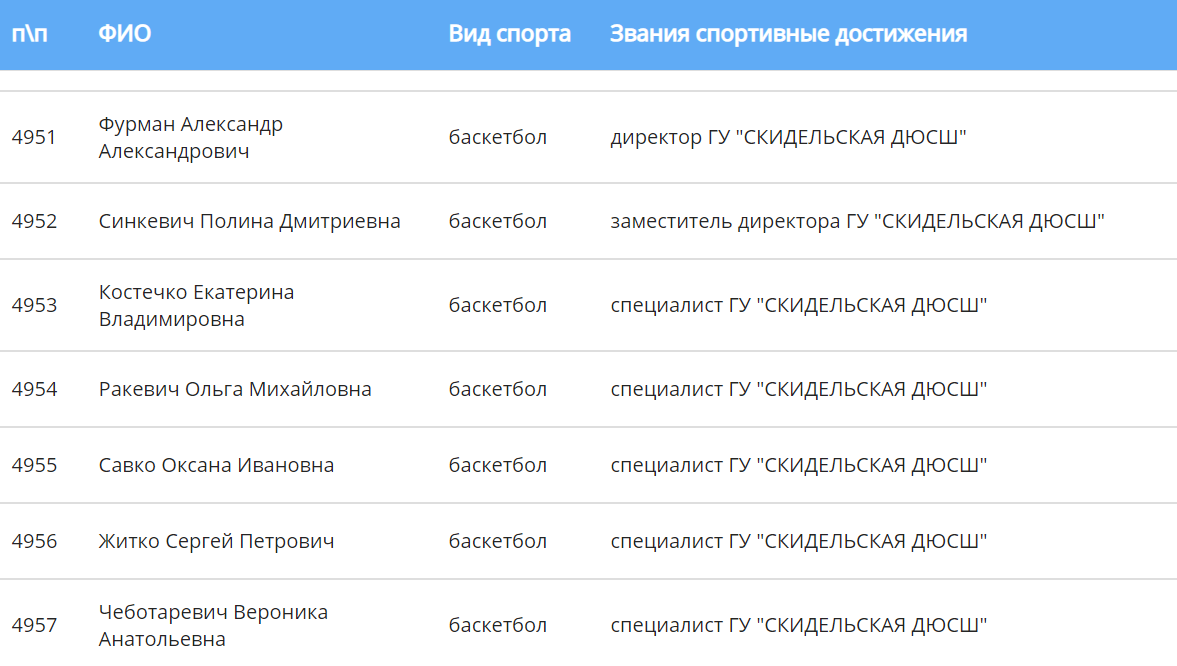Select the директор ГУ "СКИДЕЛЬСКАЯ ДЮСШ" cell
Screen dimensions: 1177x666
coord(788,137)
